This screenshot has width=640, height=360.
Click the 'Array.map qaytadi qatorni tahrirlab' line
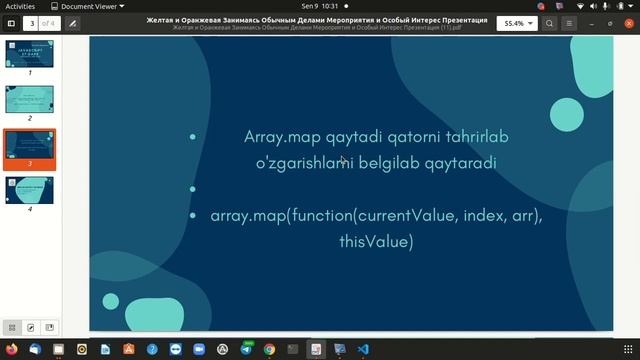[376, 137]
